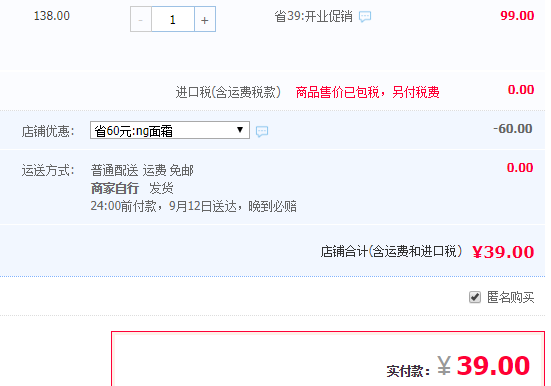Click the 实付款 ¥39.00 payment total
Image resolution: width=551 pixels, height=386 pixels.
[x=483, y=366]
